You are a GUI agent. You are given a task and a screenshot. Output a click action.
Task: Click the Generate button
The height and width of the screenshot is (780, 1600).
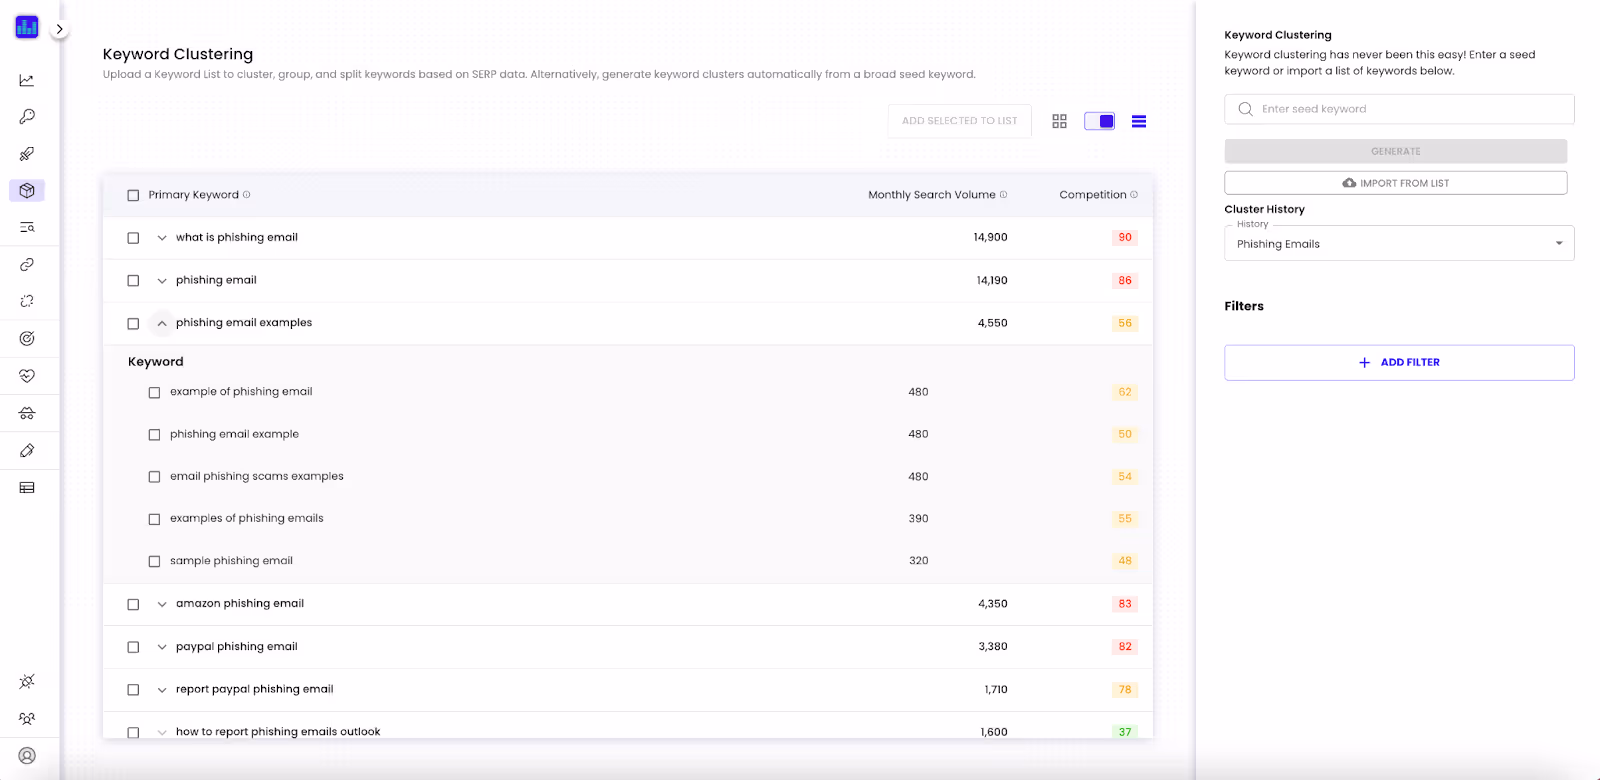1396,151
